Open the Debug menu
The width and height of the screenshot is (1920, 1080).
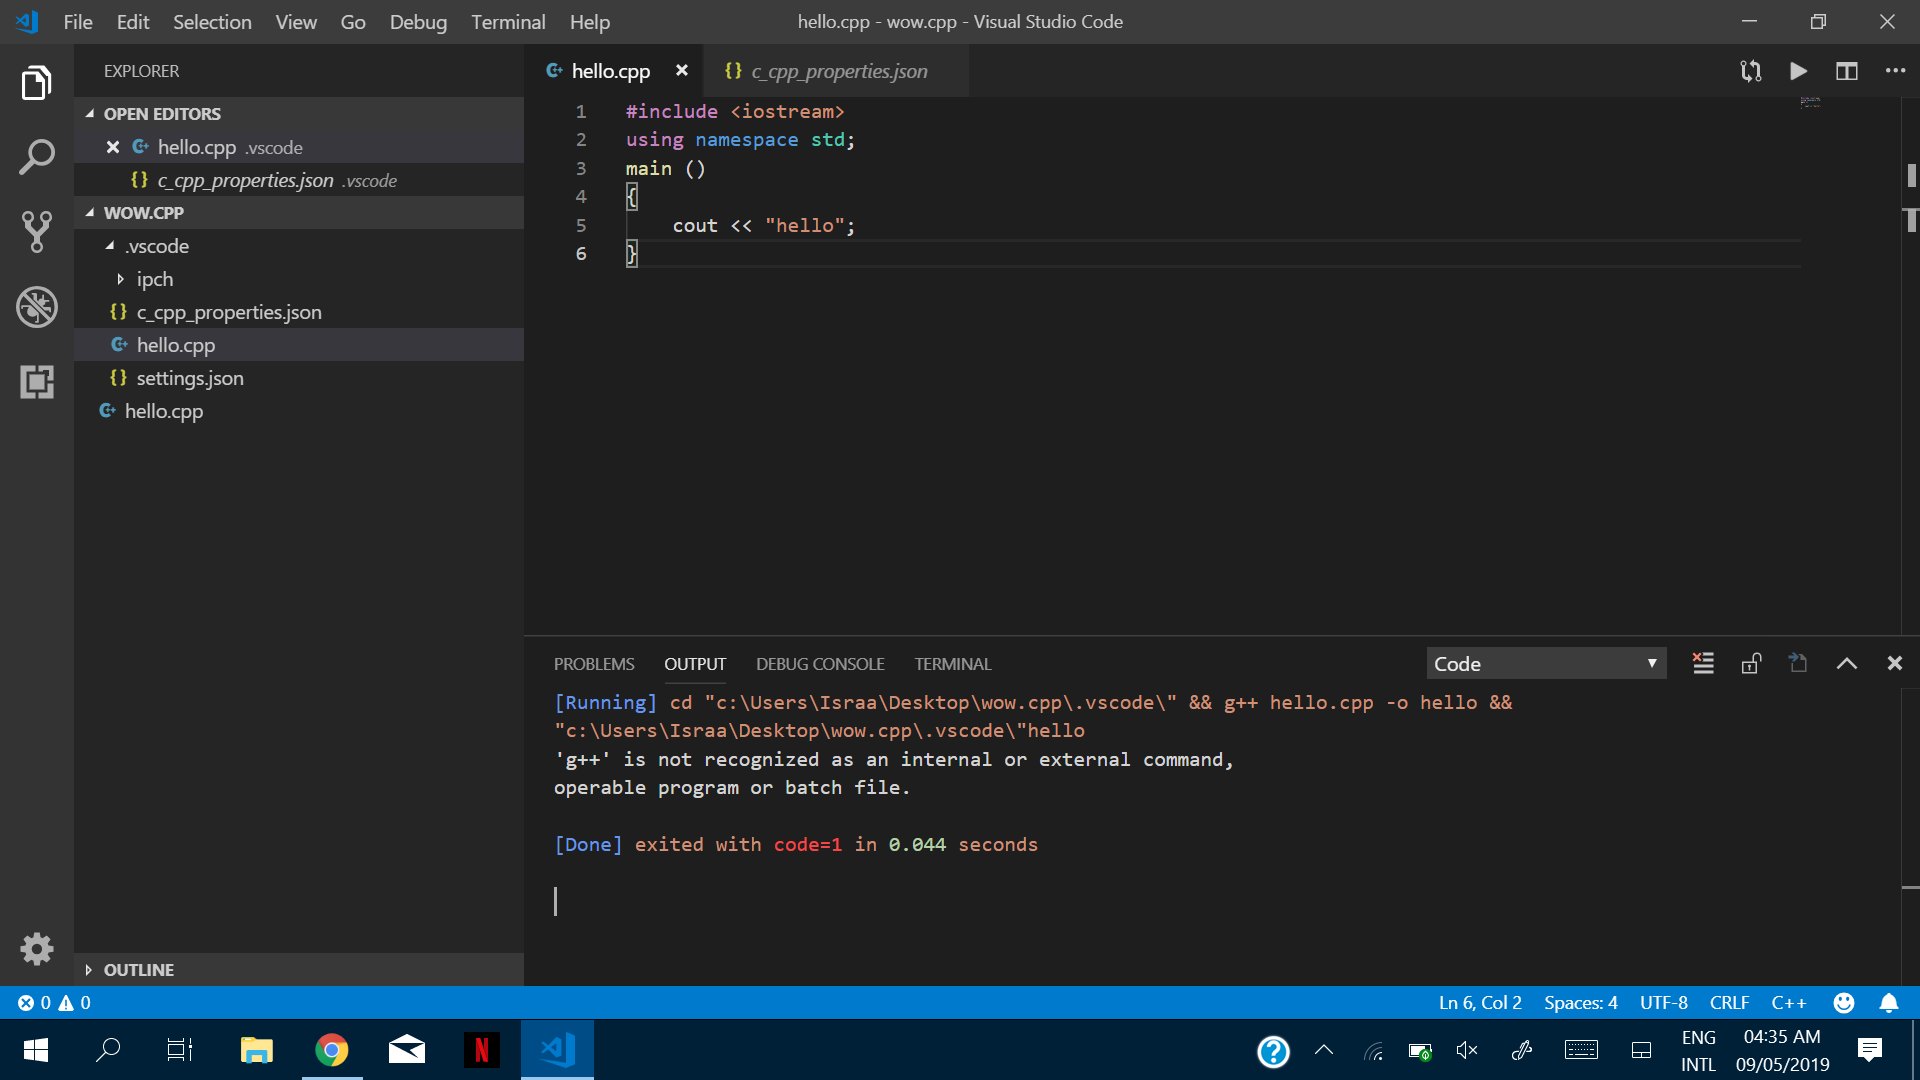point(418,22)
